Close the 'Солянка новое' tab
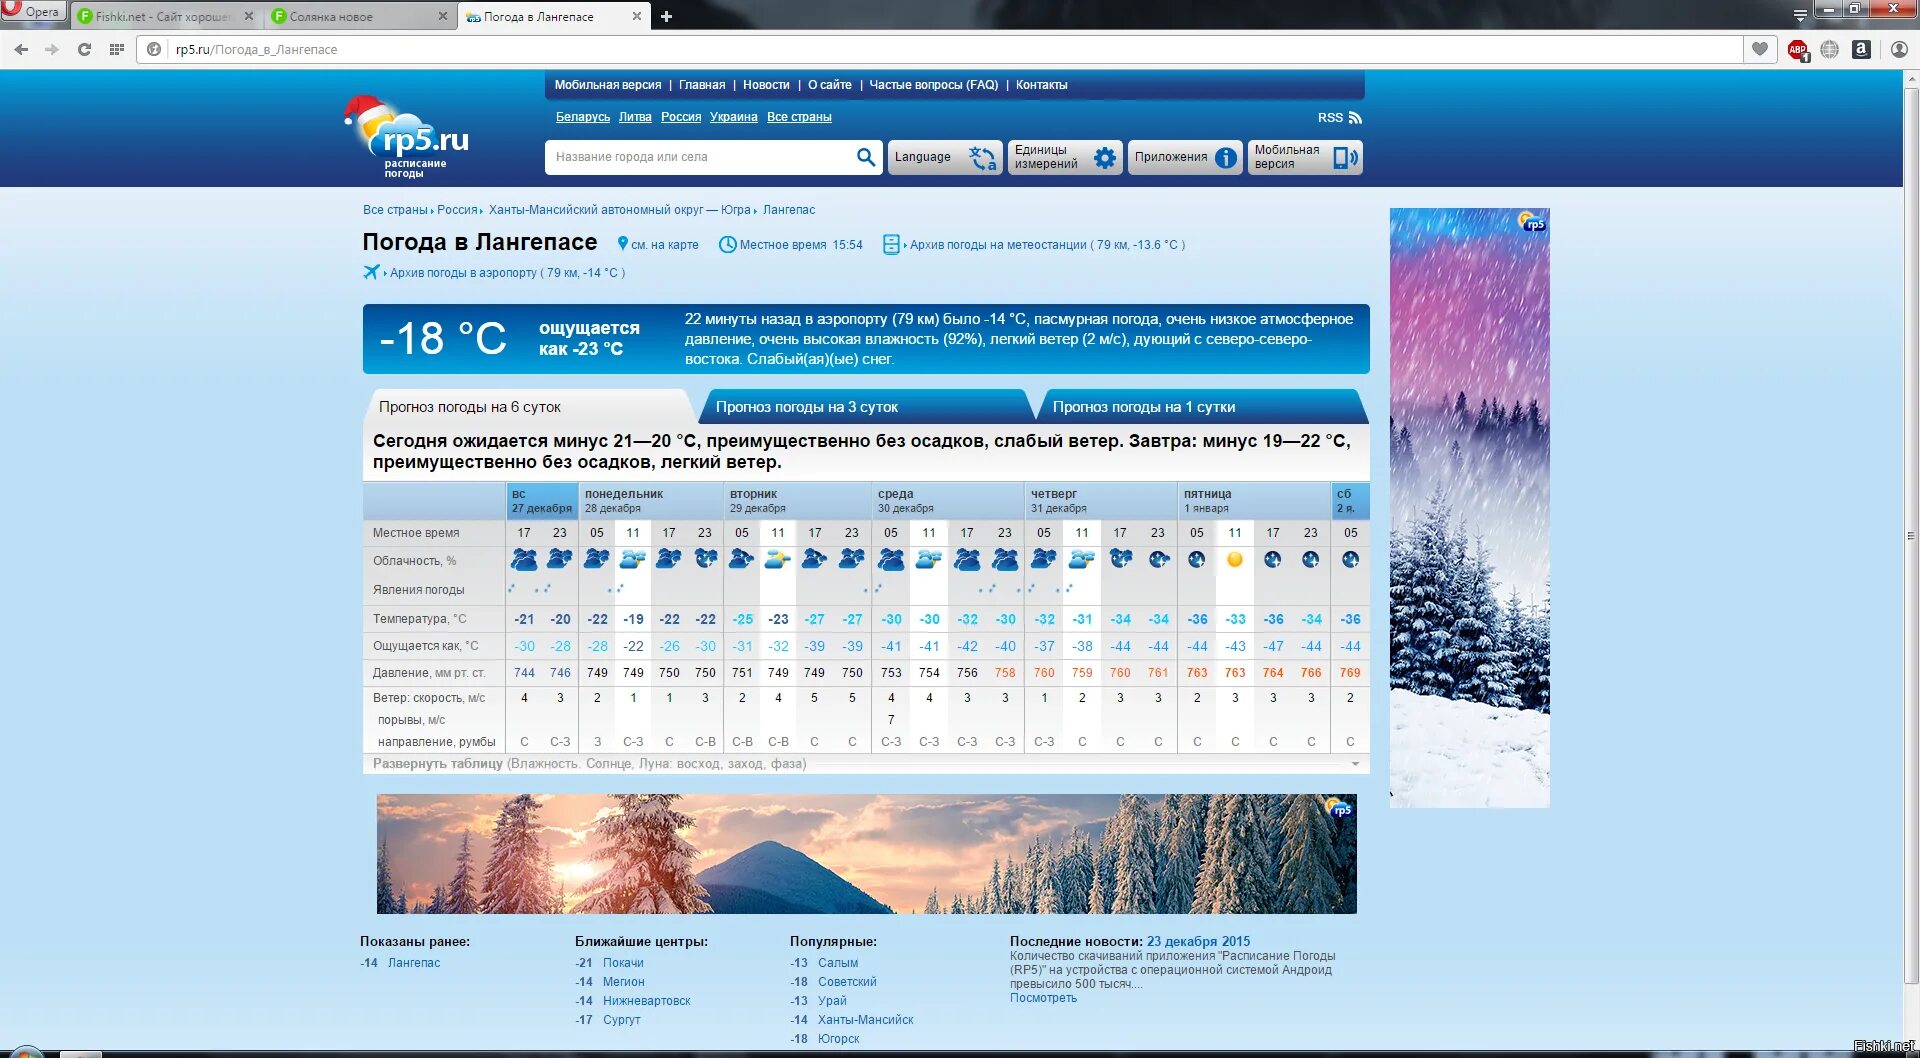The image size is (1920, 1058). point(443,16)
